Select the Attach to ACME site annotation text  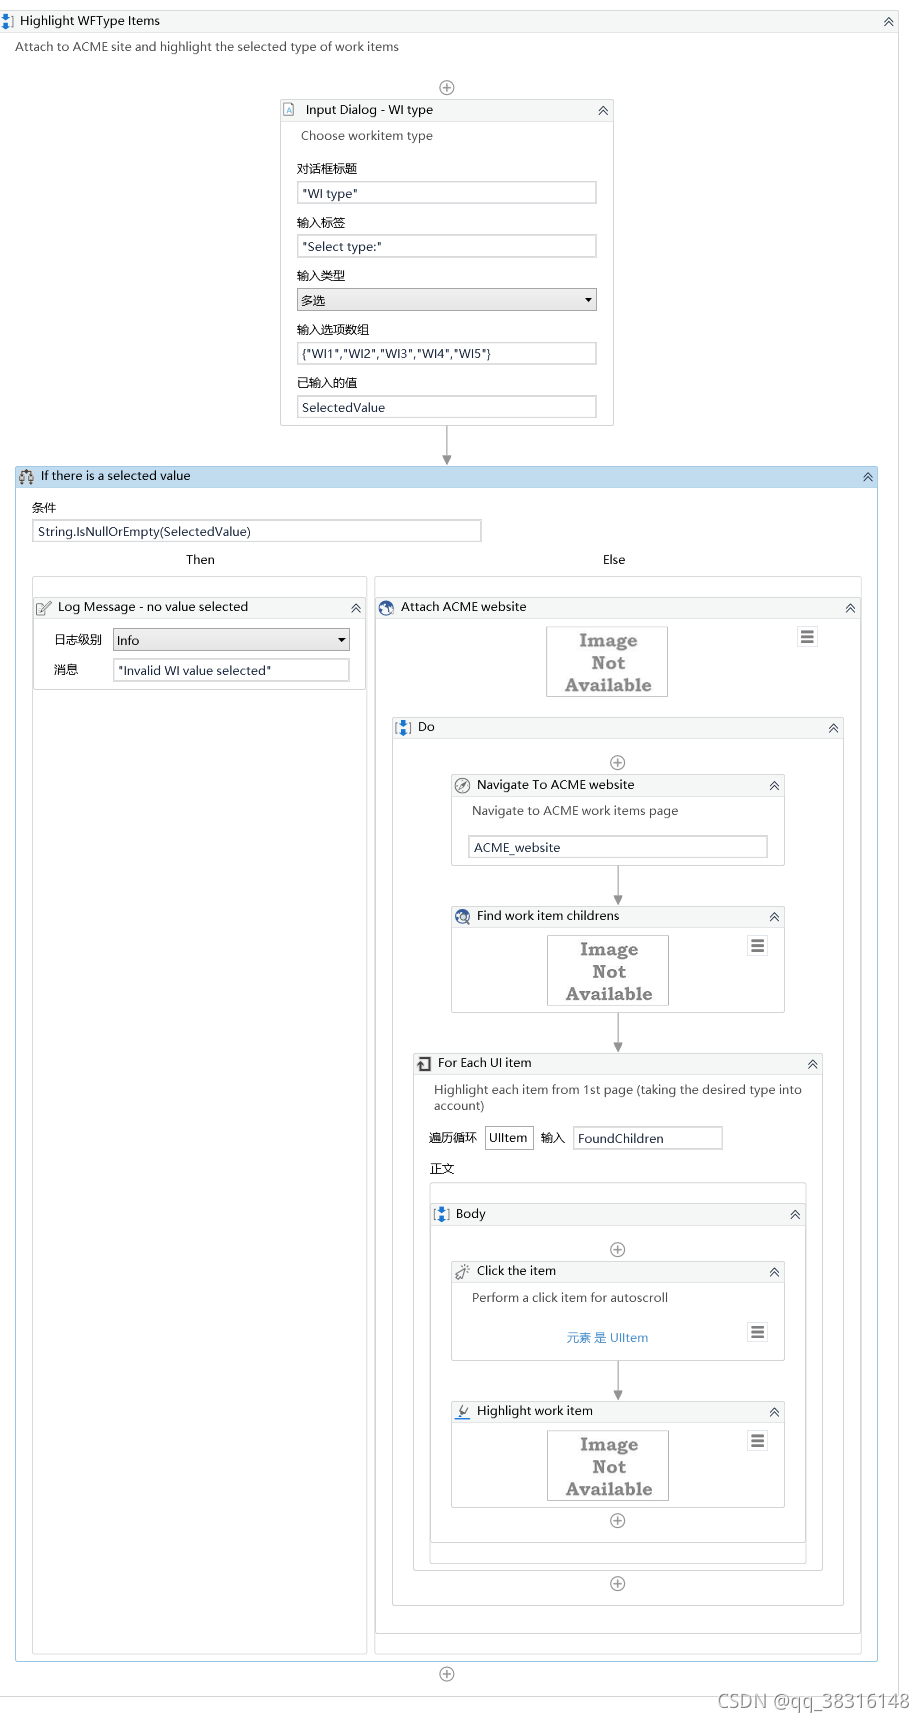[x=207, y=47]
